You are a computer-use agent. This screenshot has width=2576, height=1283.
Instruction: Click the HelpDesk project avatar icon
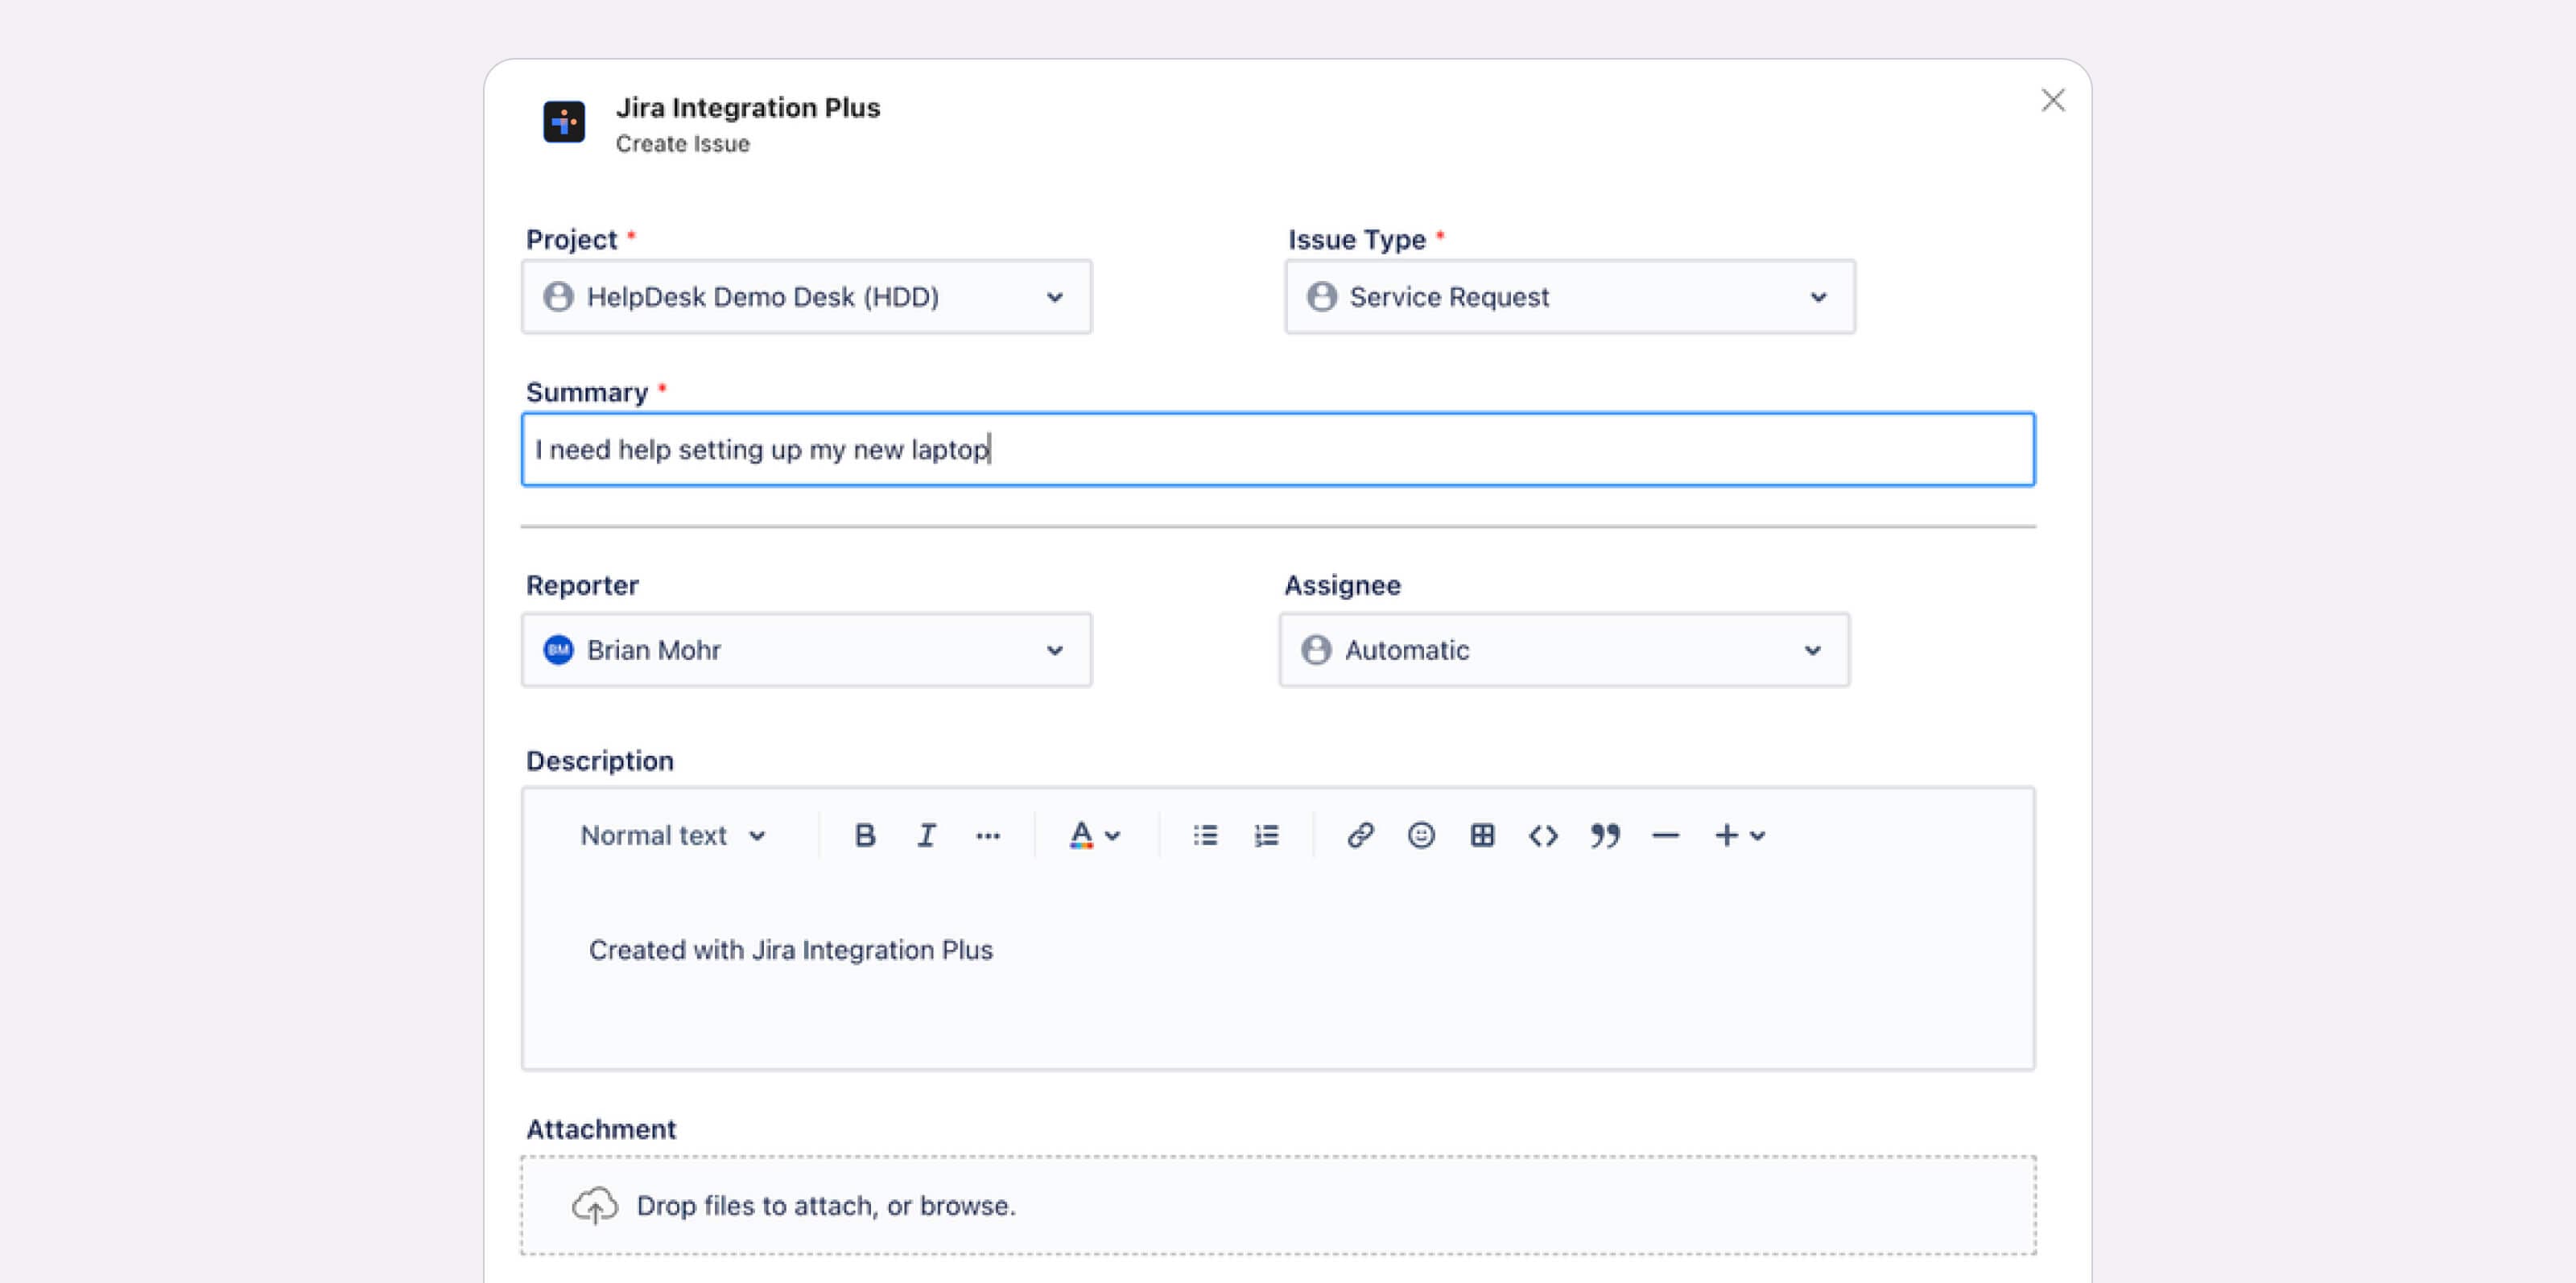(x=558, y=297)
